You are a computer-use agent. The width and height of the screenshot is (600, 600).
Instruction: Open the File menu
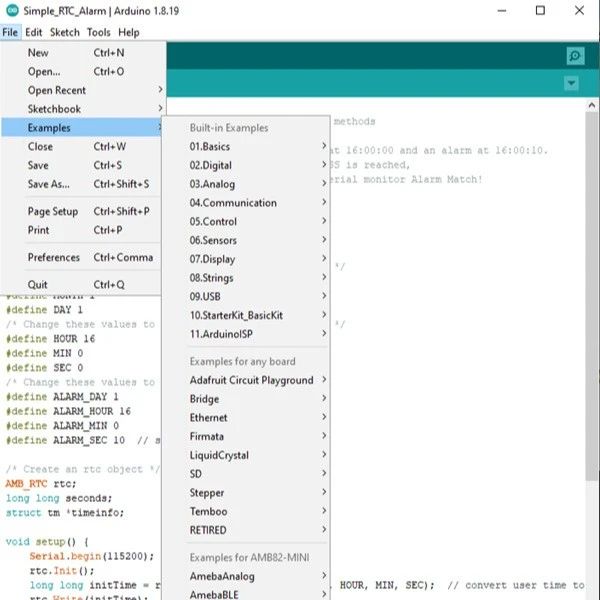click(10, 33)
